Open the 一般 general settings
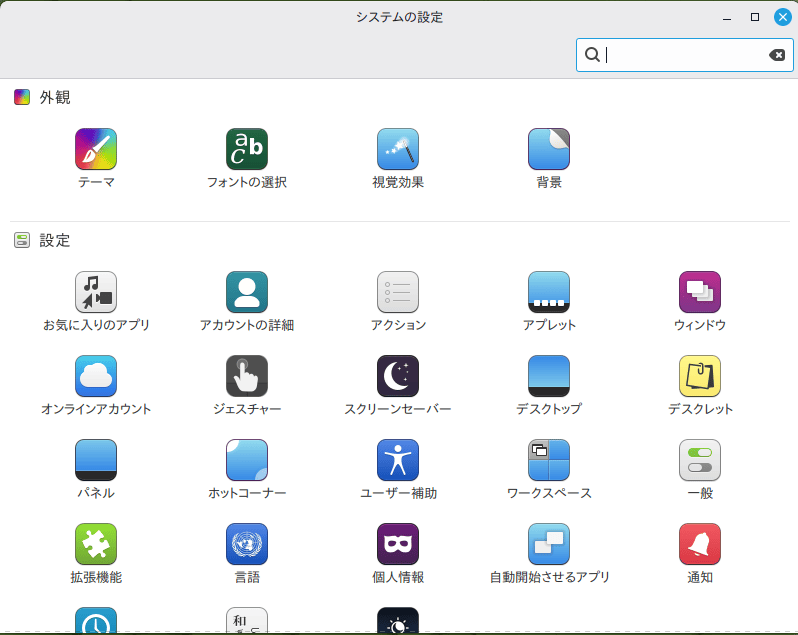This screenshot has width=798, height=635. coord(700,460)
